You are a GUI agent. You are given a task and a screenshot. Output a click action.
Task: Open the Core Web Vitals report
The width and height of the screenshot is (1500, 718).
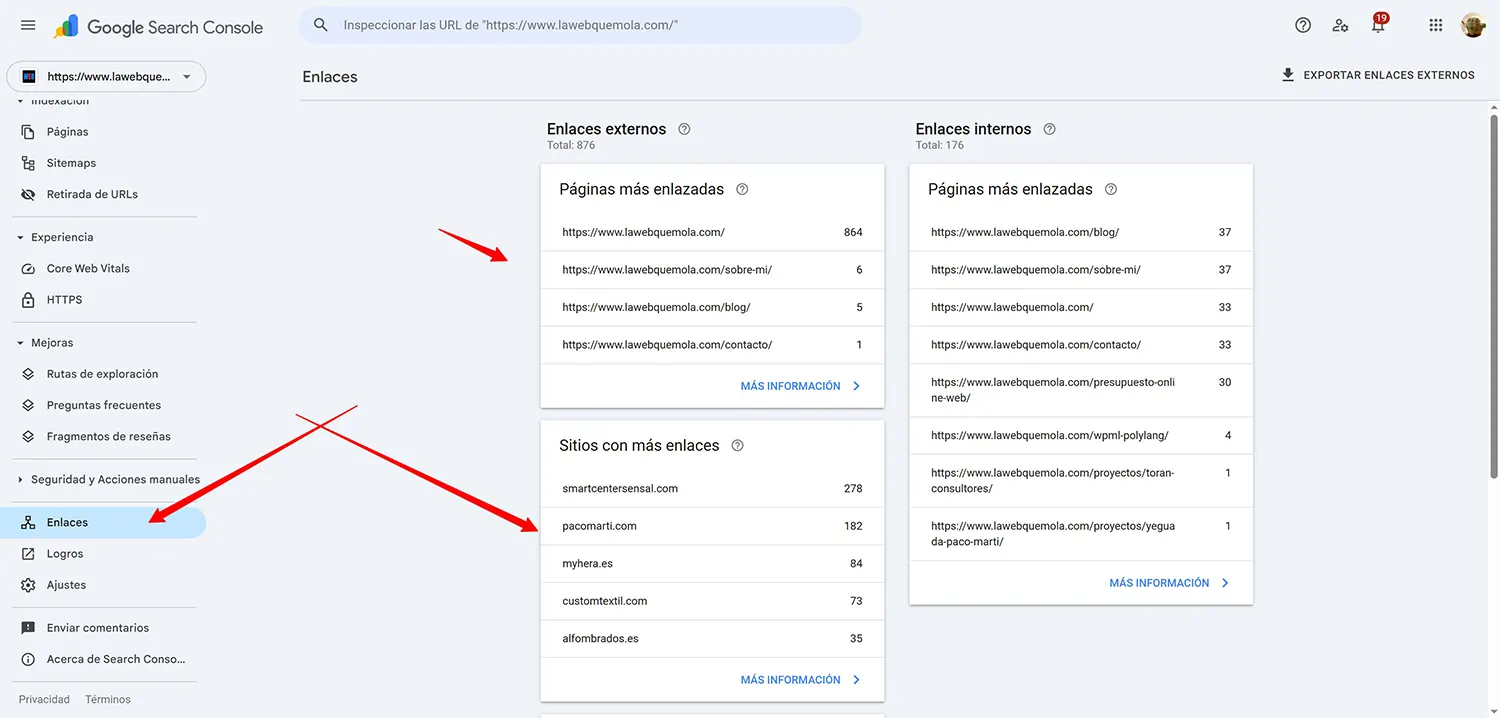tap(86, 268)
